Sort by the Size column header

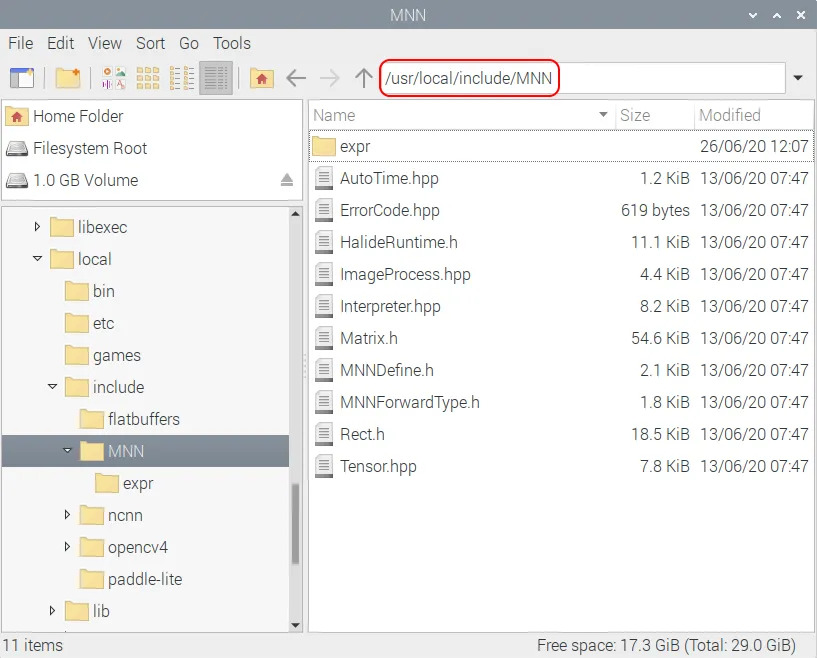coord(654,115)
